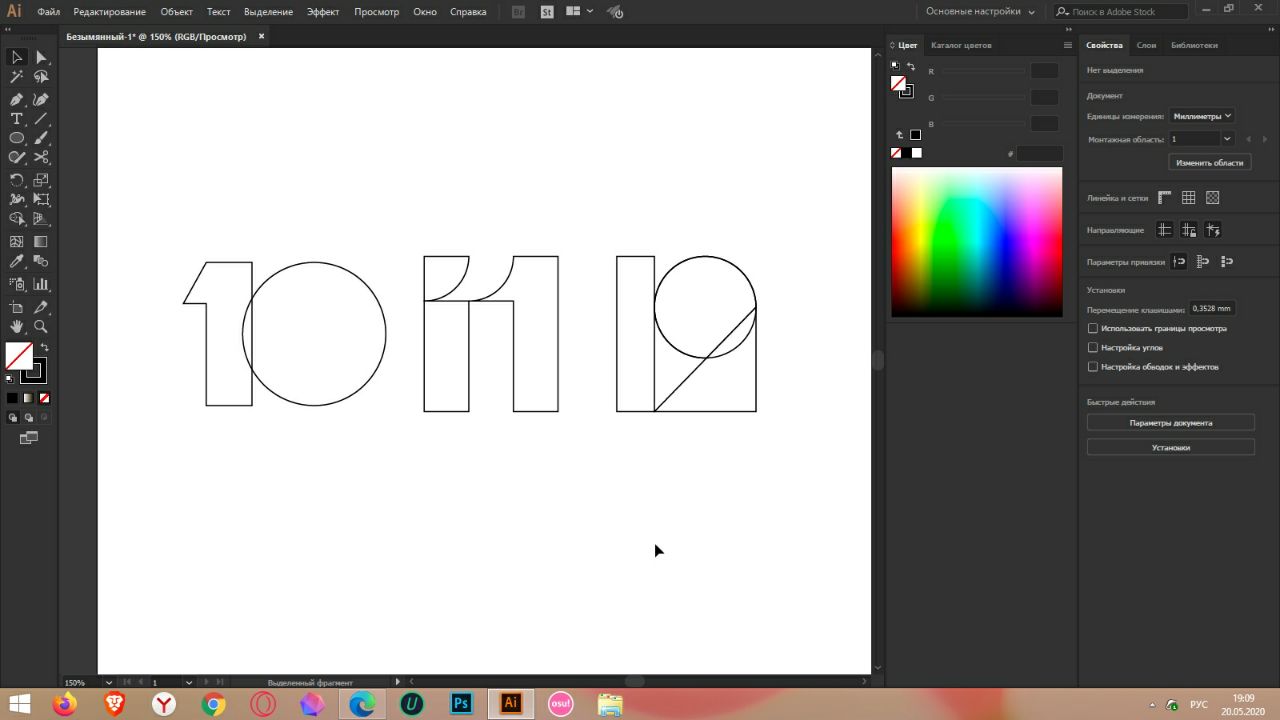
Task: Swap fill and stroke in the toolbar
Action: click(44, 347)
